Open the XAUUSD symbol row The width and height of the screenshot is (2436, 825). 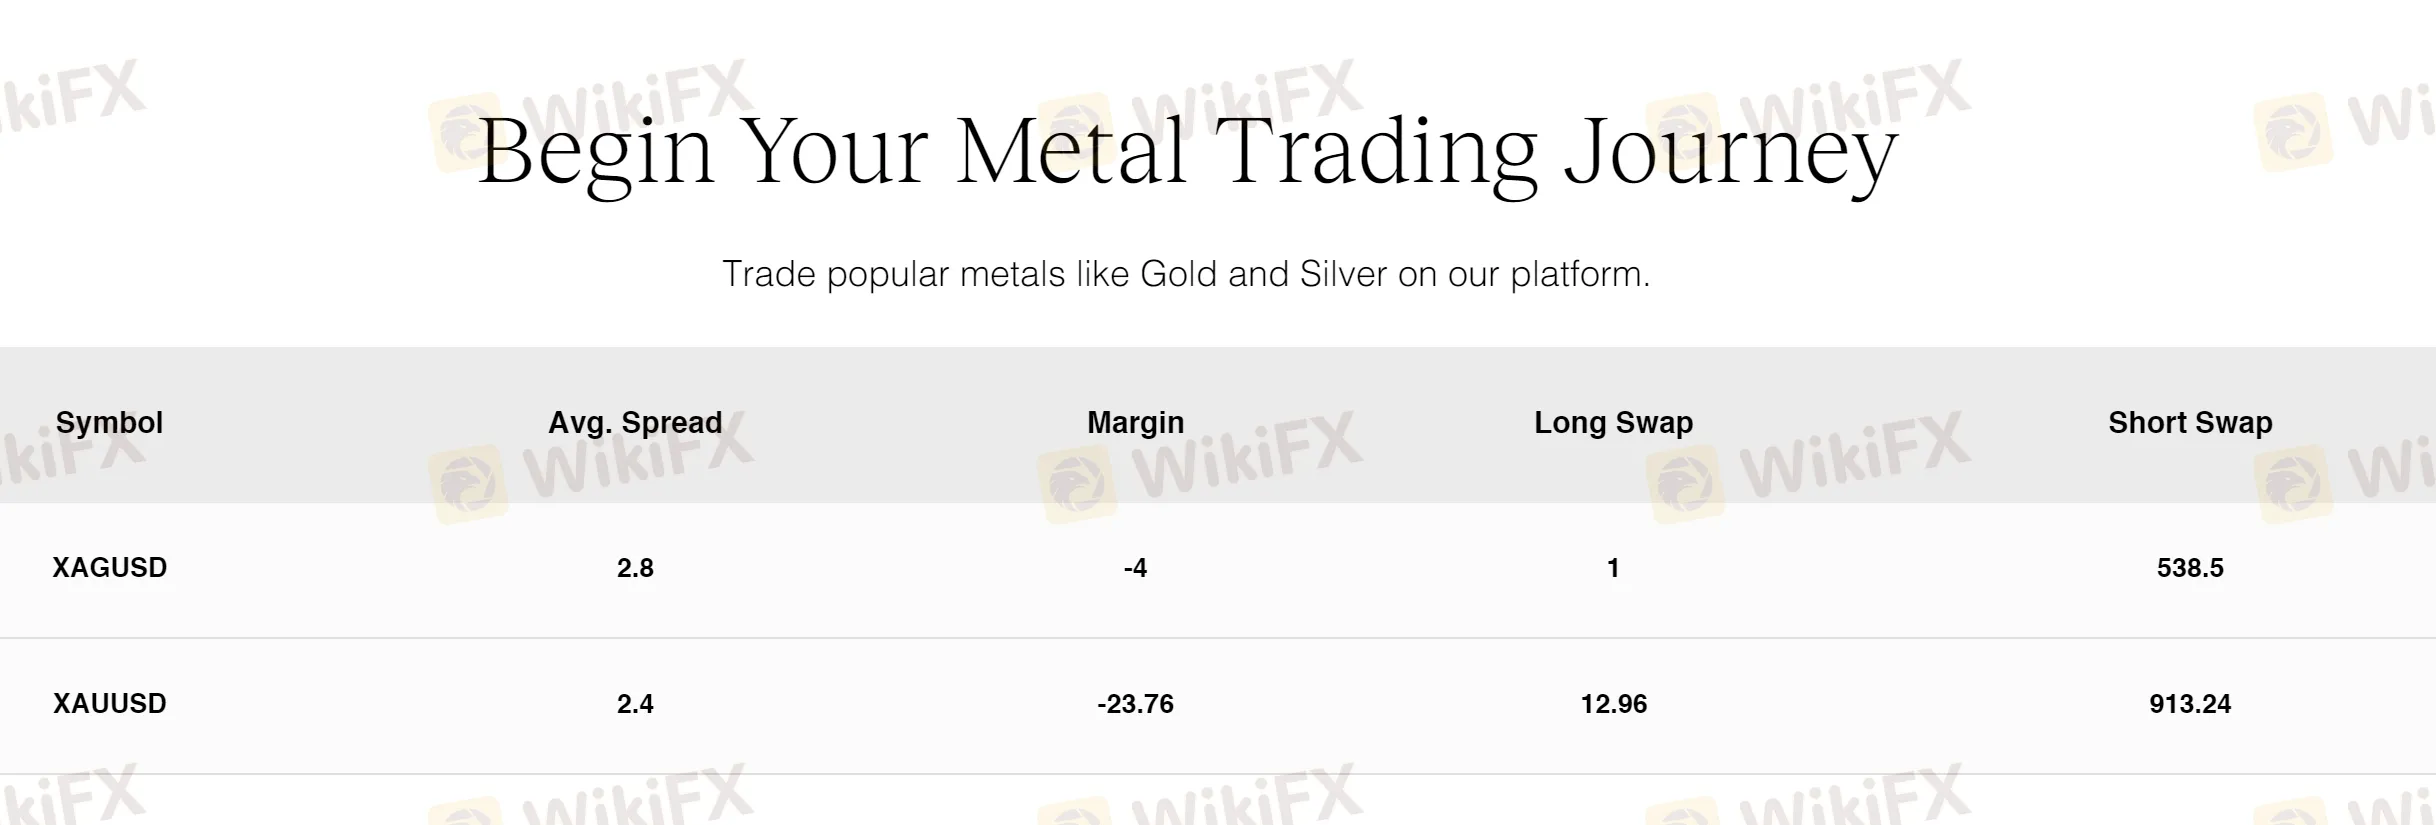pyautogui.click(x=110, y=704)
